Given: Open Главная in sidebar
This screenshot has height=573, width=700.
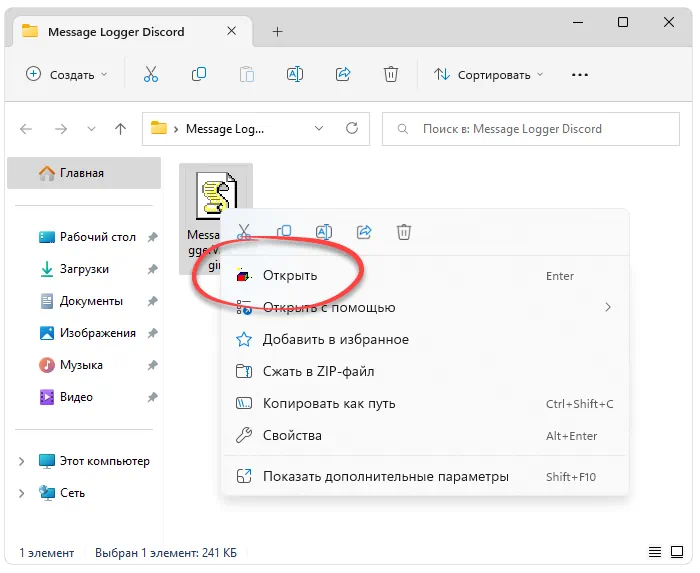Looking at the screenshot, I should click(x=84, y=173).
